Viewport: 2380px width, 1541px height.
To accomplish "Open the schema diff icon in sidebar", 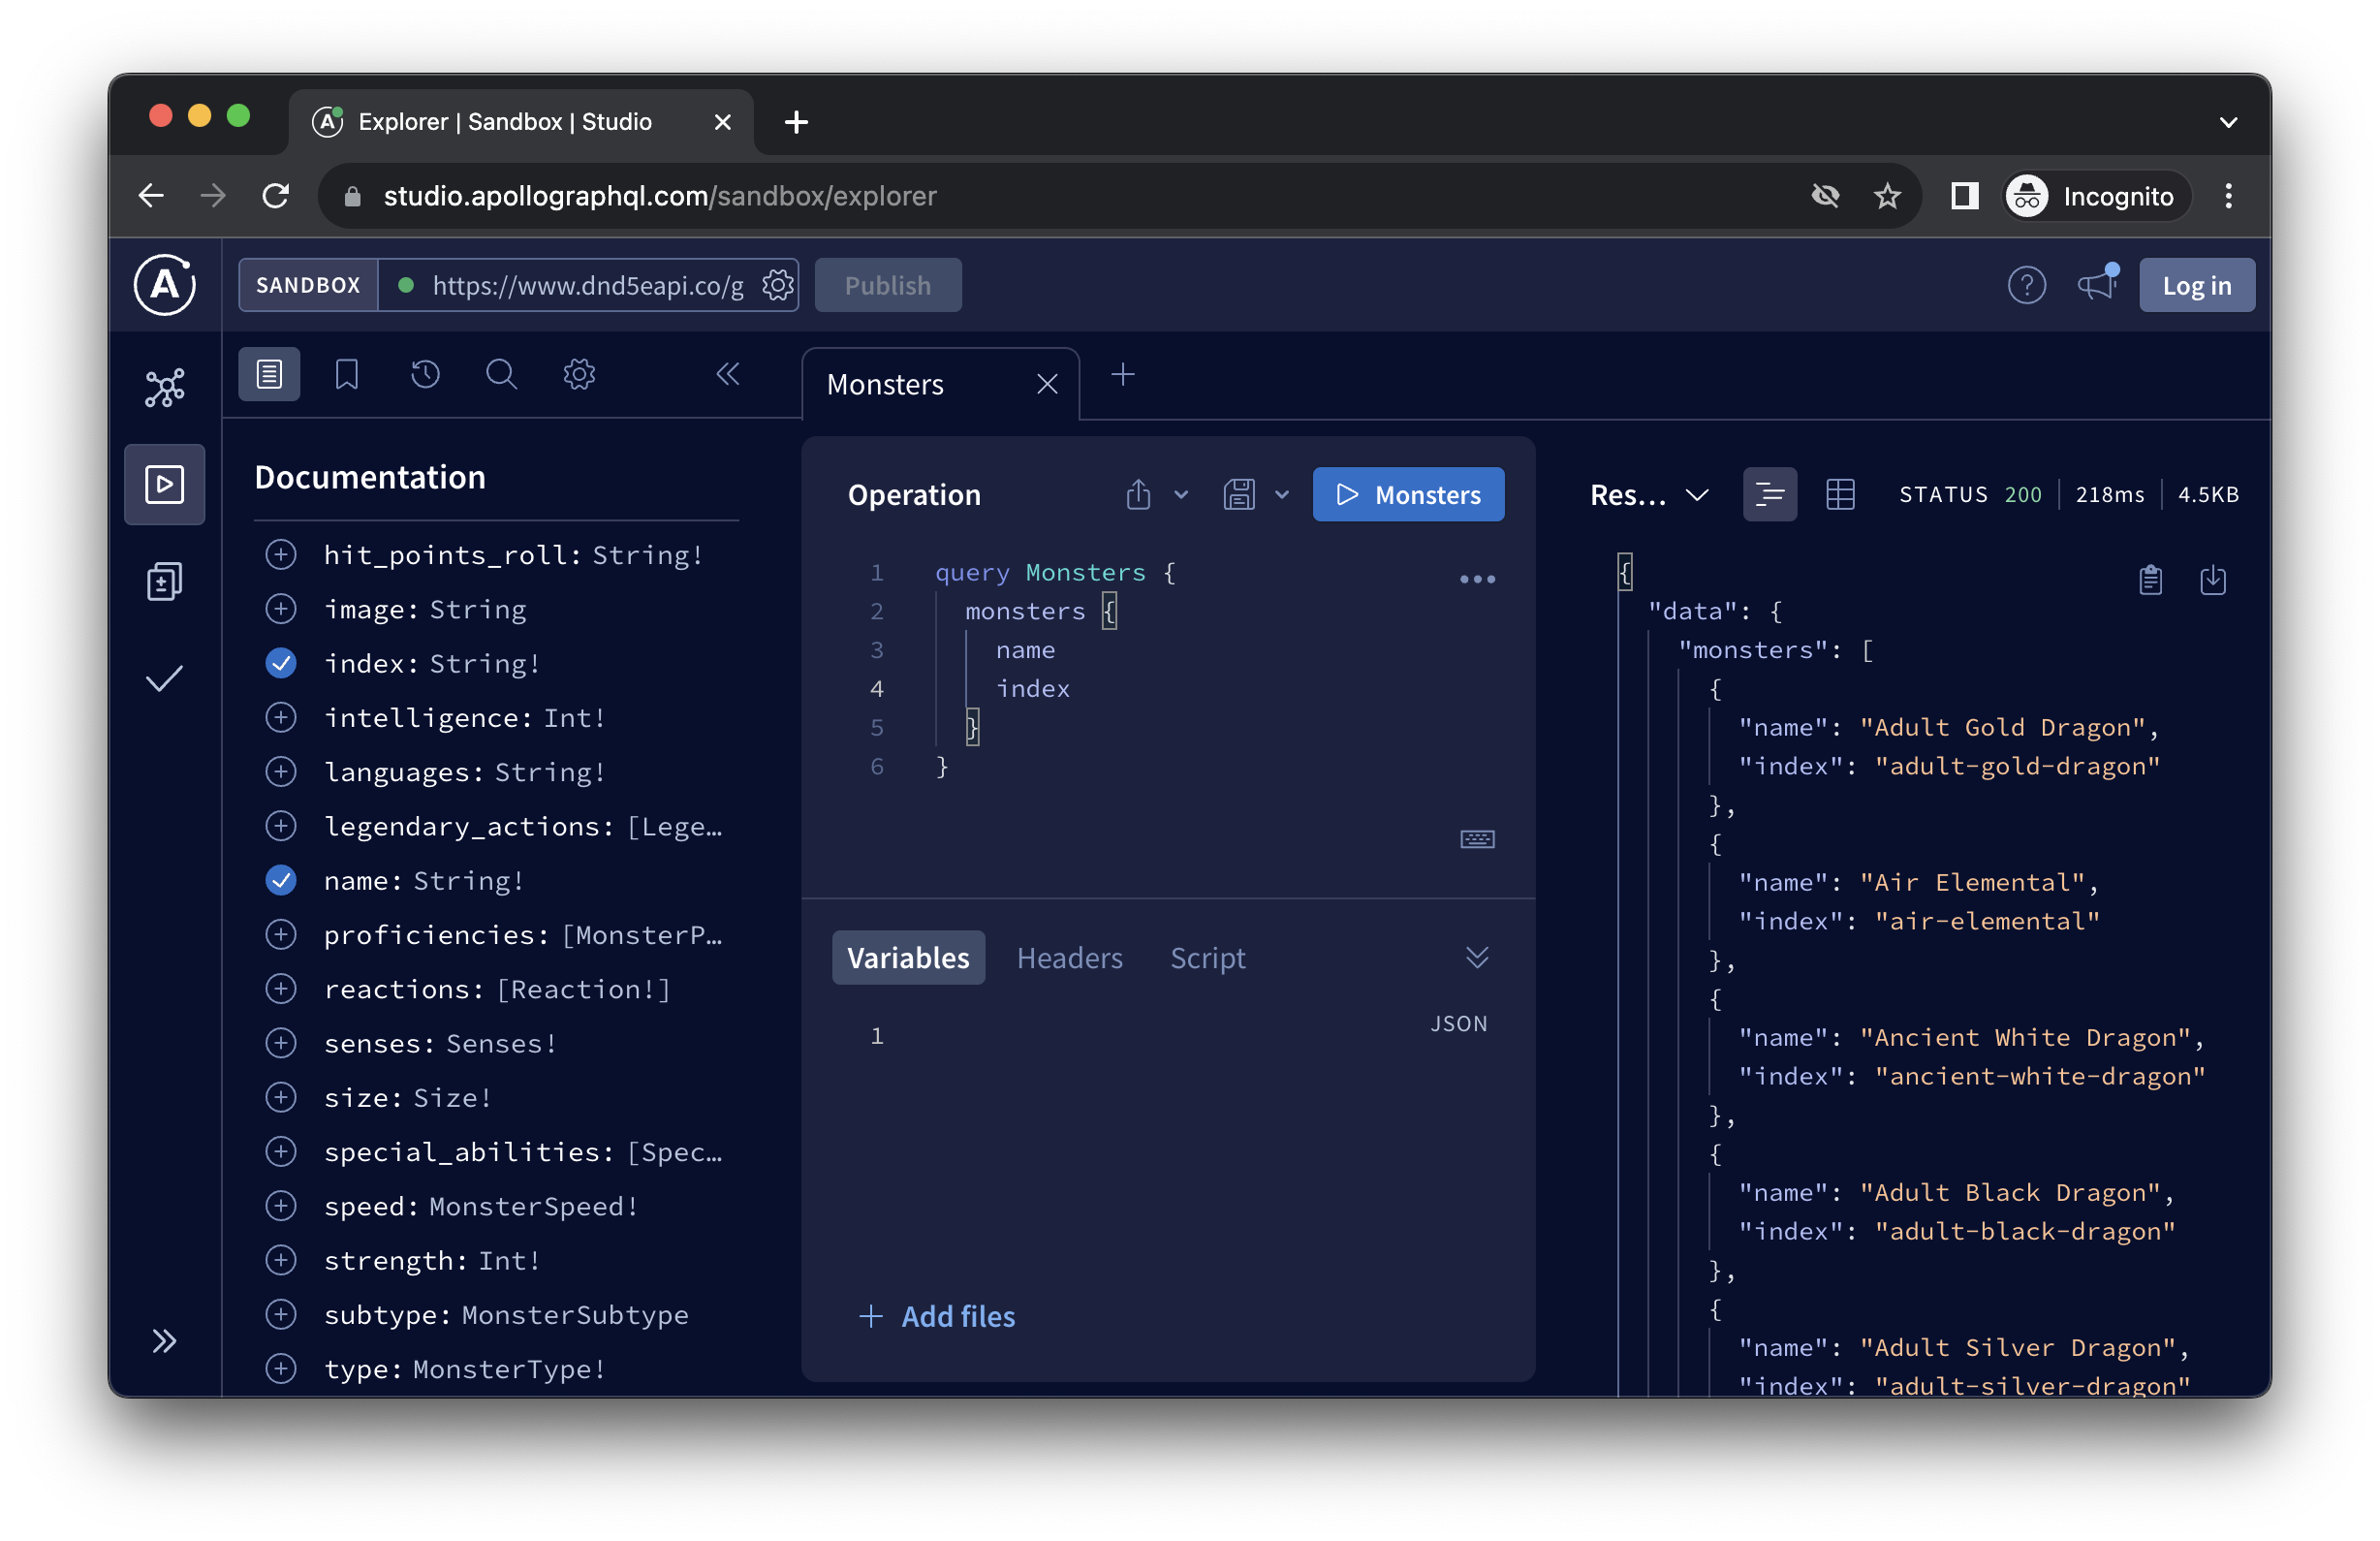I will [165, 581].
